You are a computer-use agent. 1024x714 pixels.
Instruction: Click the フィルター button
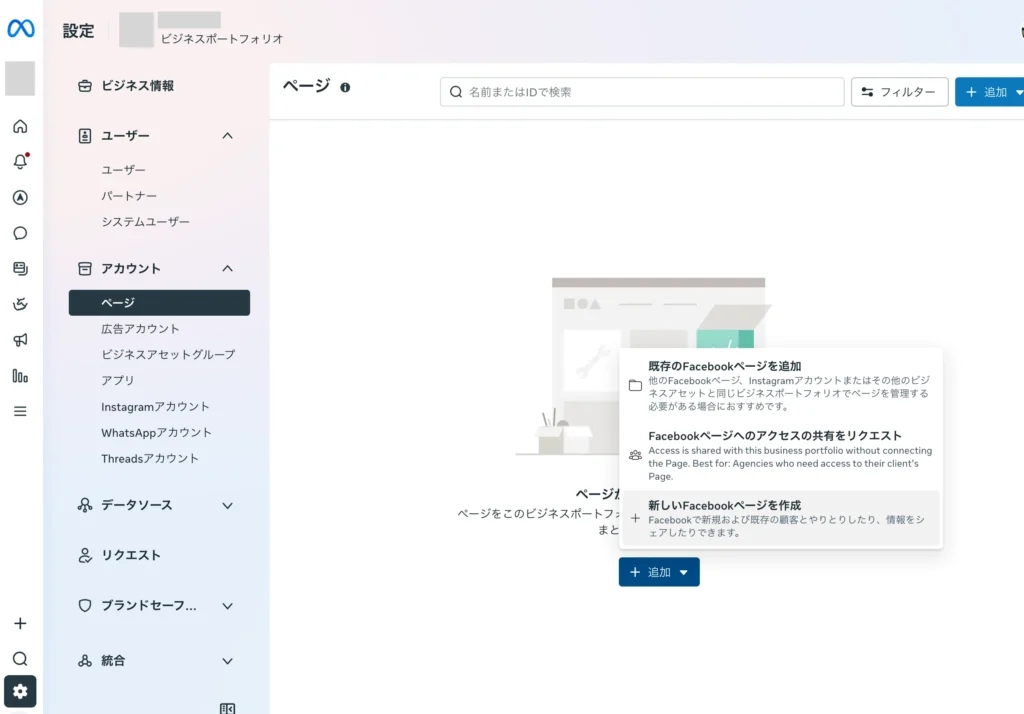pos(899,92)
